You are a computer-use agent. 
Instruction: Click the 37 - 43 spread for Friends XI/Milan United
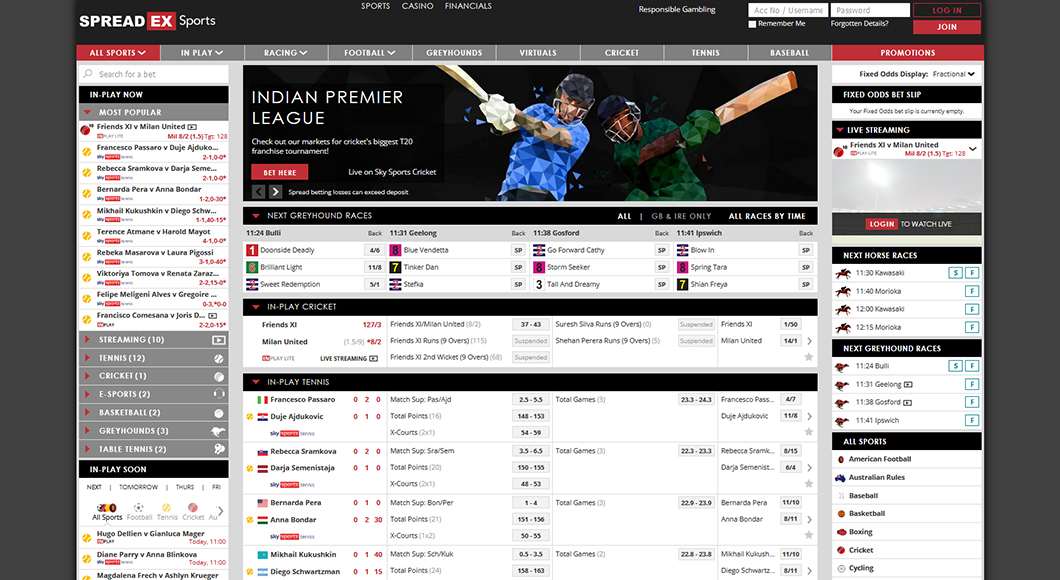pos(531,324)
